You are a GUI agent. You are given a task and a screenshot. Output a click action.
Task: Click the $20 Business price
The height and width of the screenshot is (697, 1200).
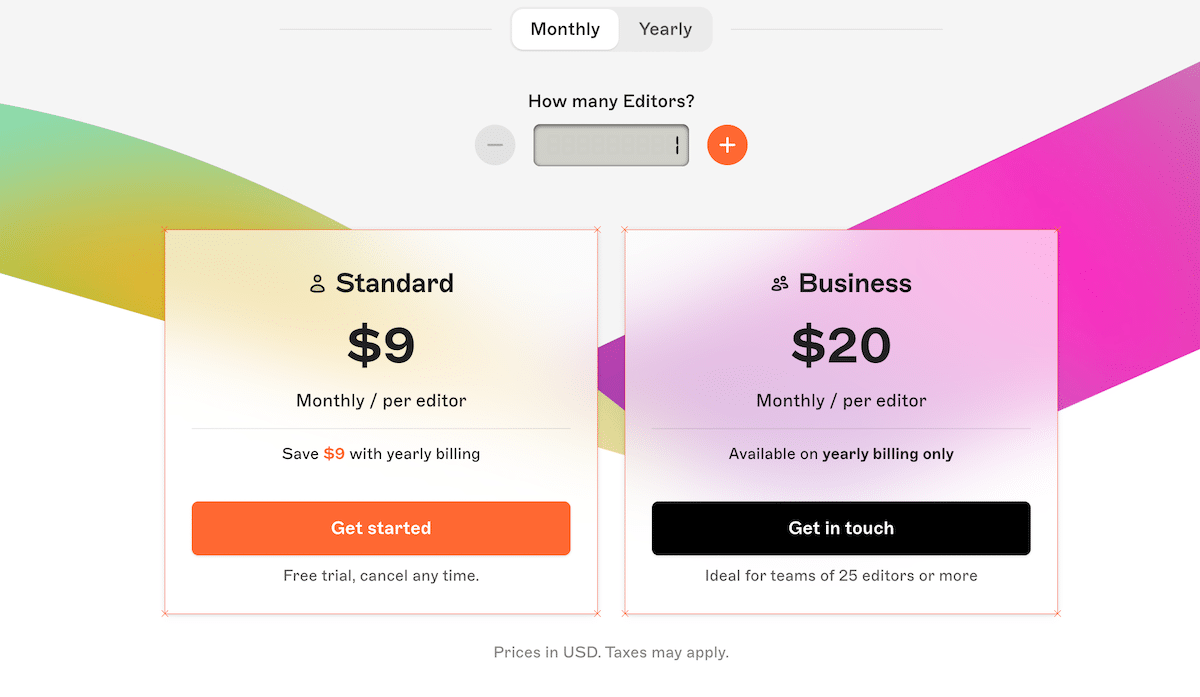click(841, 345)
